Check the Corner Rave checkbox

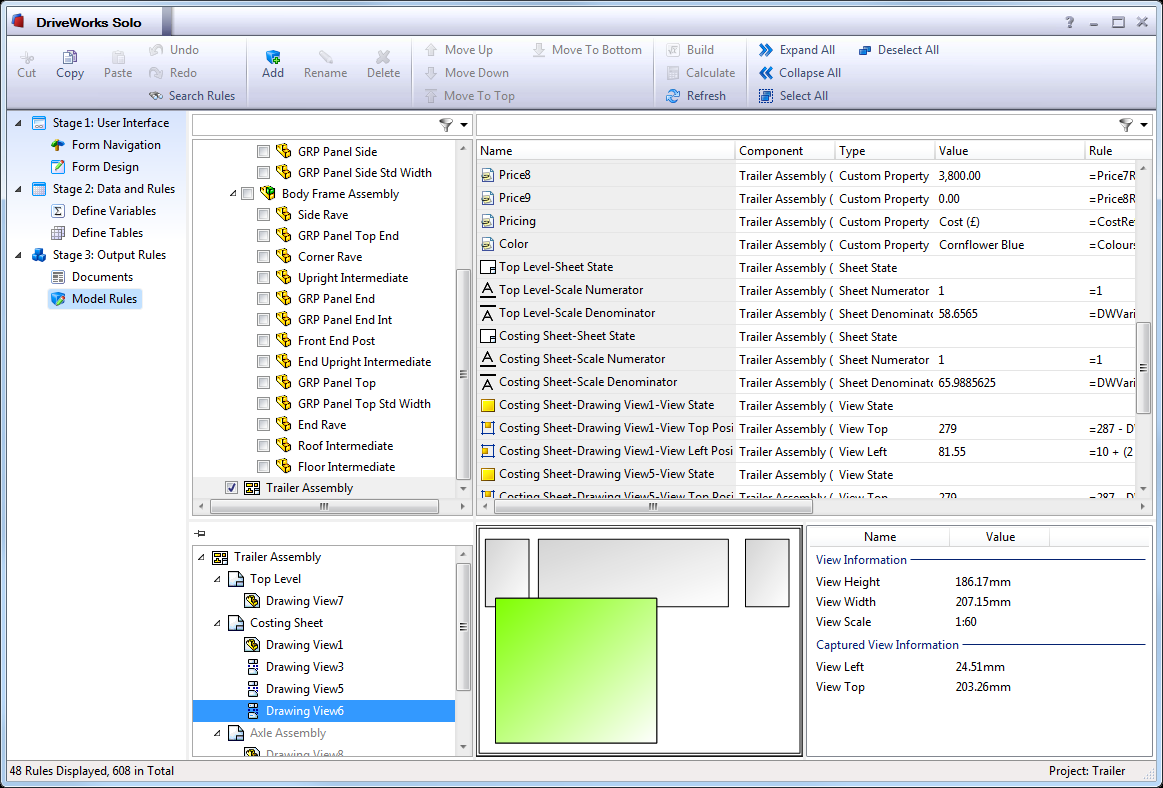coord(263,257)
